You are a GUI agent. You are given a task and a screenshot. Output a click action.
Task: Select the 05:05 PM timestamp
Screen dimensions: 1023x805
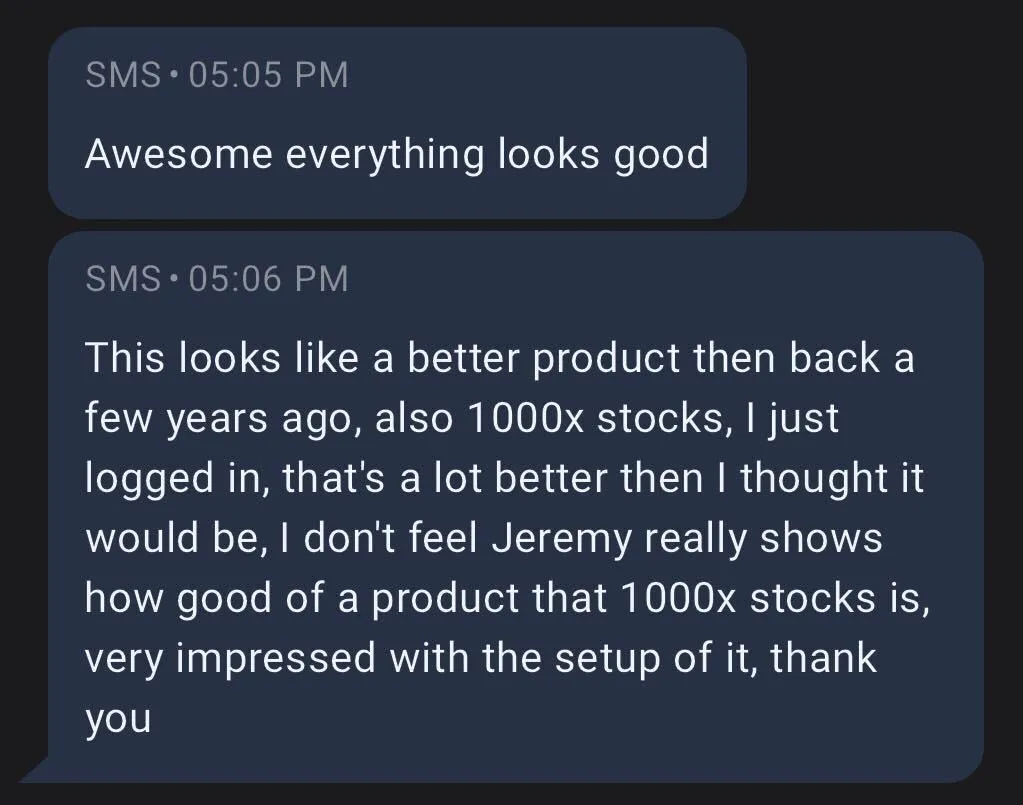[x=269, y=74]
